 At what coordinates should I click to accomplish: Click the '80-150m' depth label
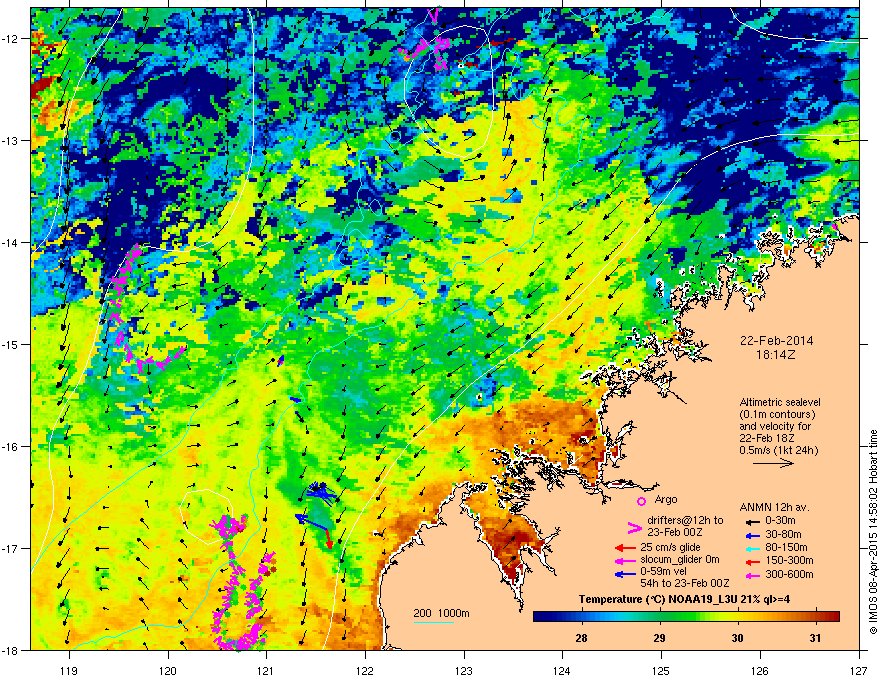pyautogui.click(x=786, y=548)
